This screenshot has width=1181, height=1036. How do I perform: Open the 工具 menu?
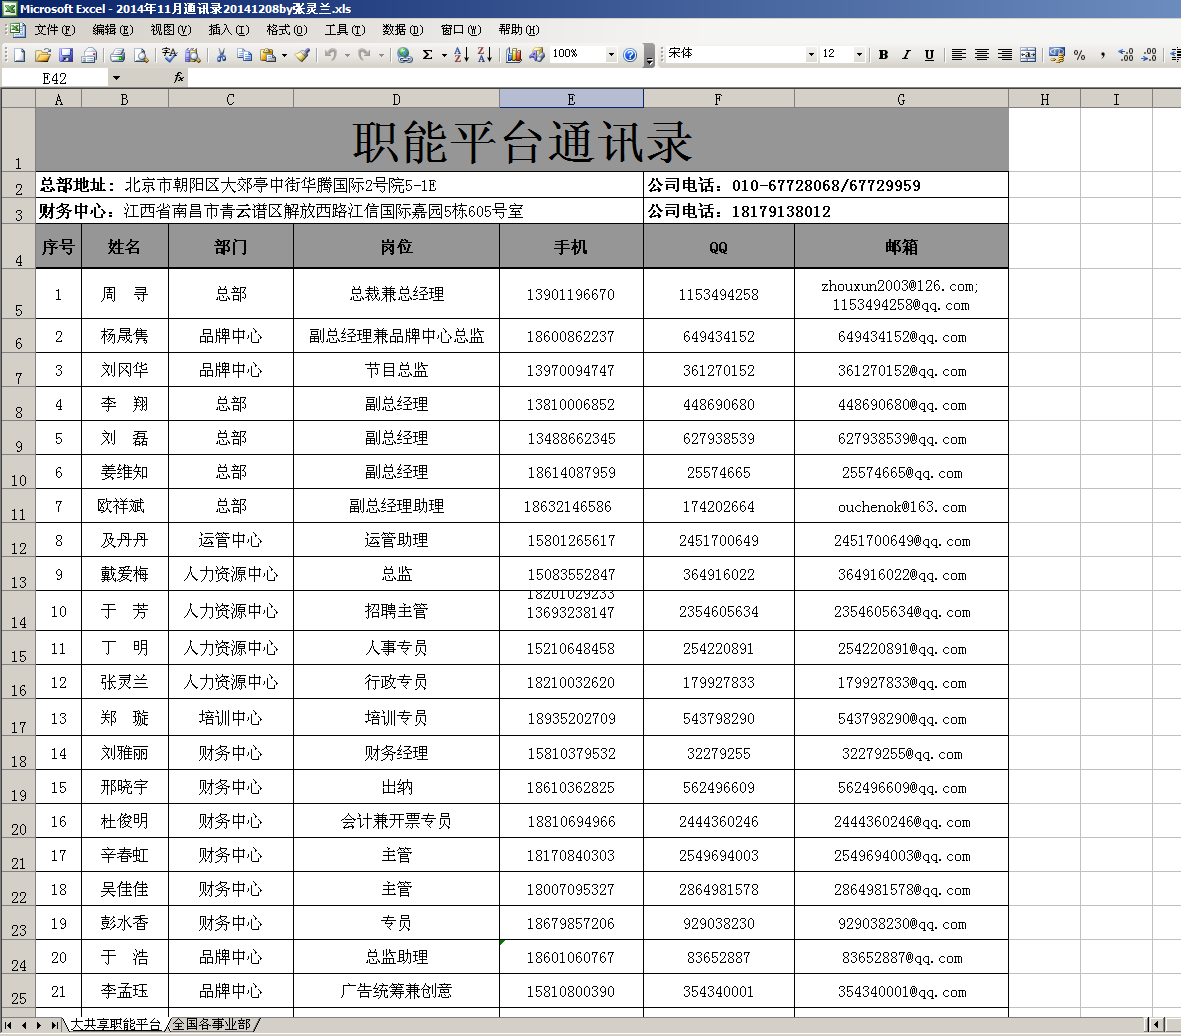tap(345, 30)
